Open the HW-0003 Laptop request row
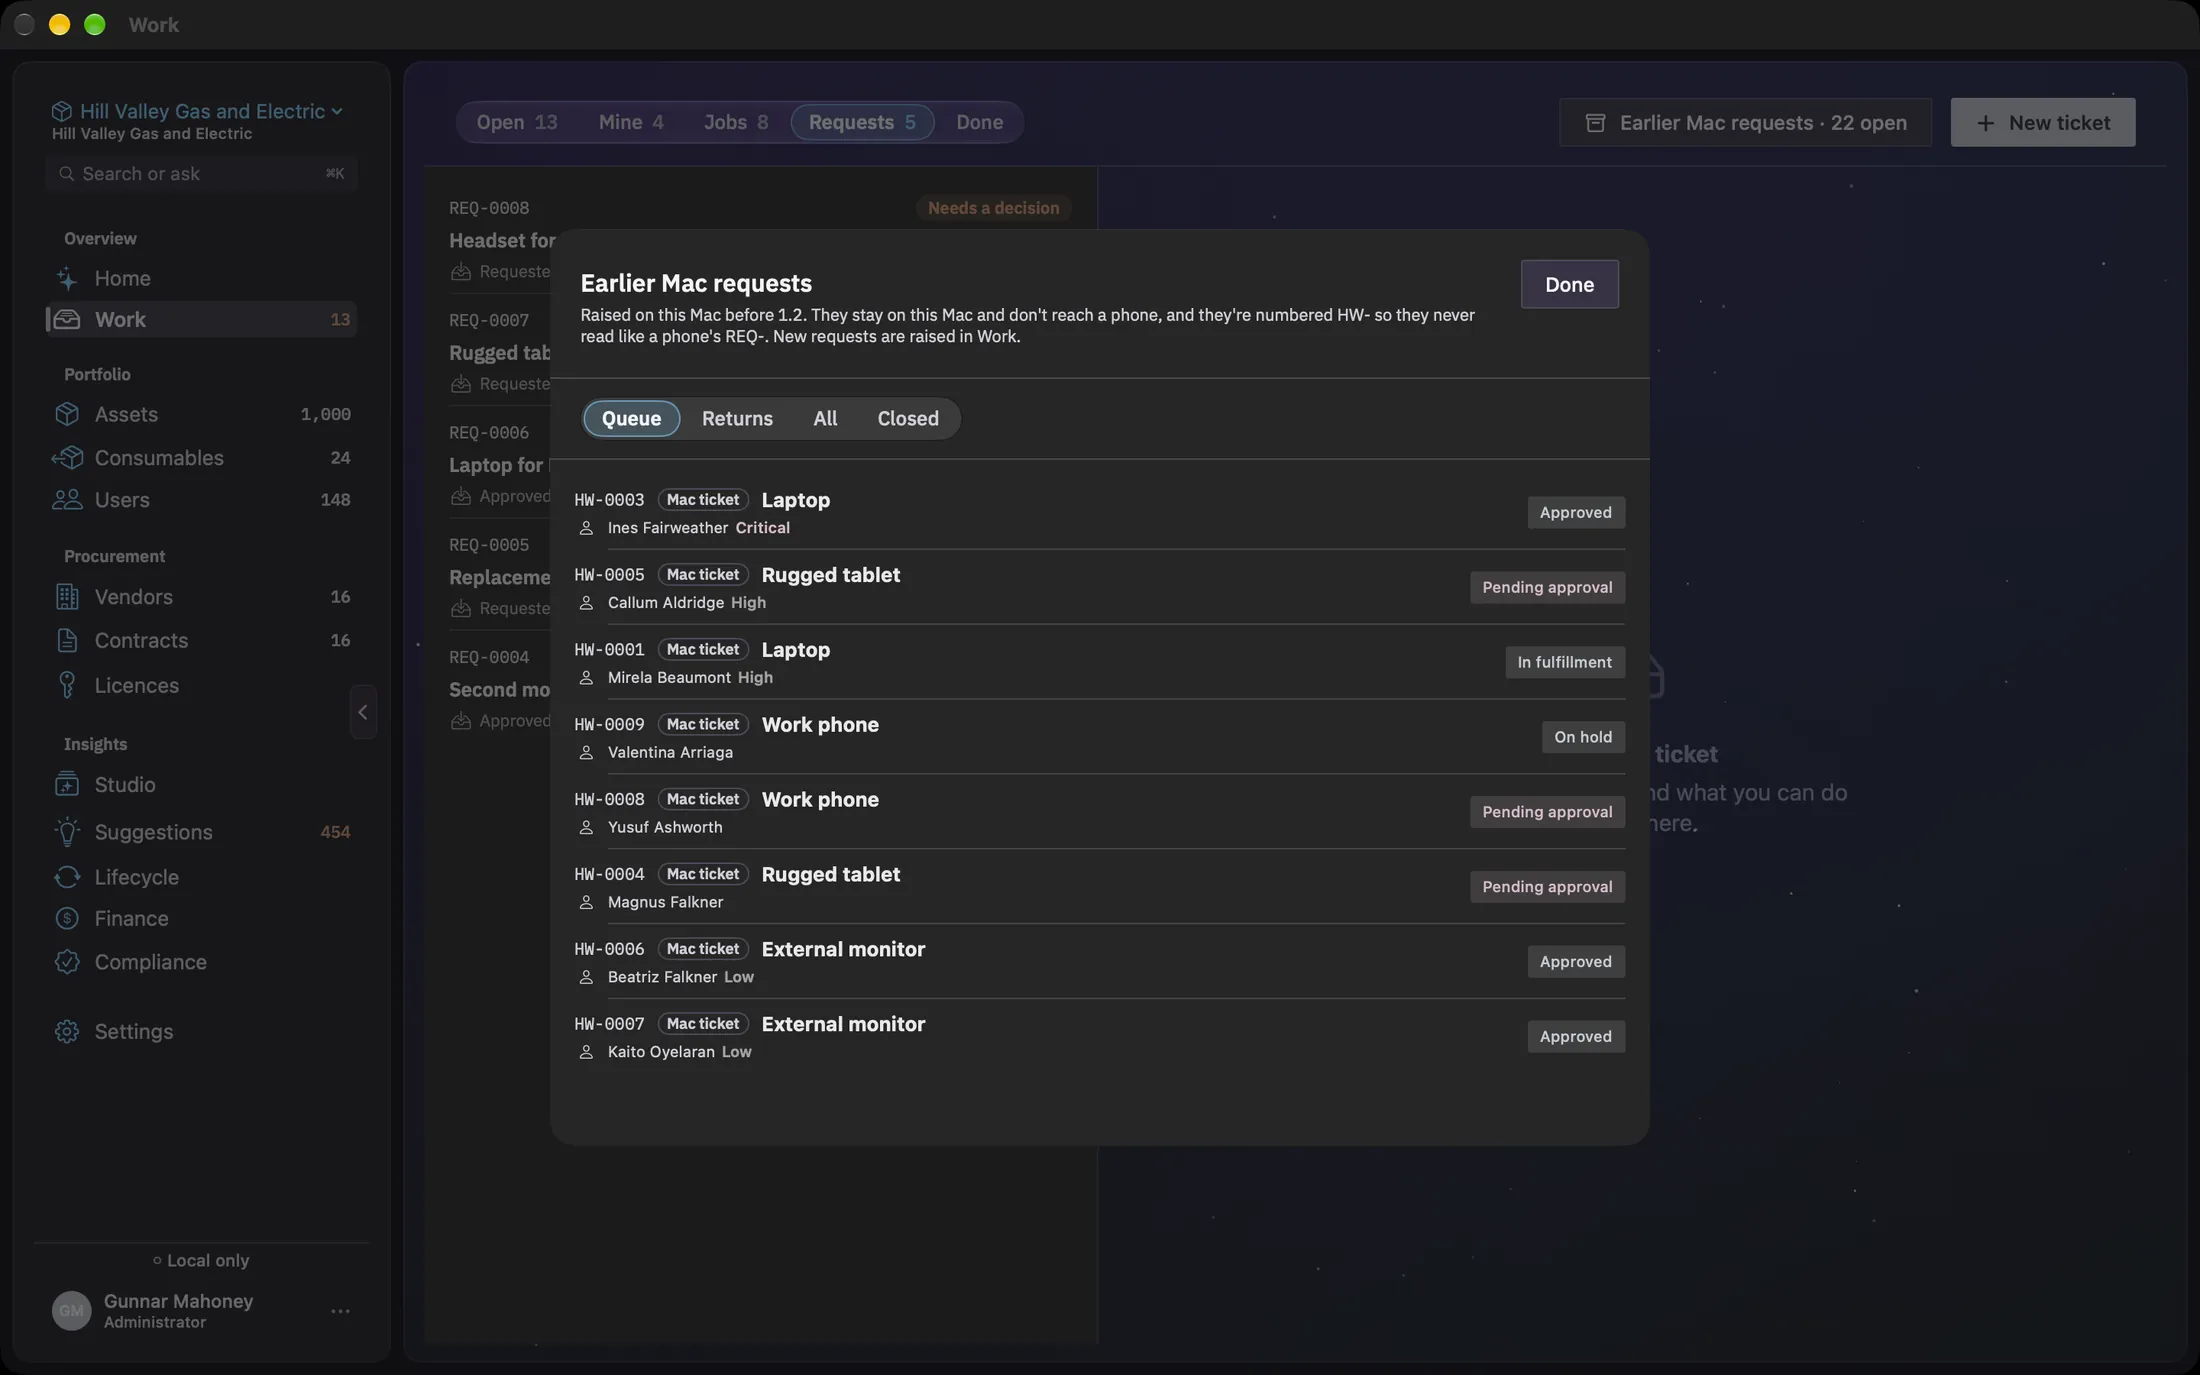 tap(1099, 513)
